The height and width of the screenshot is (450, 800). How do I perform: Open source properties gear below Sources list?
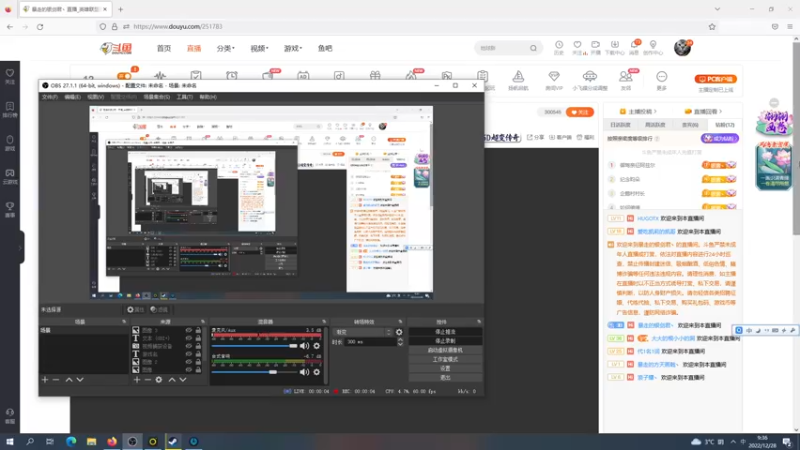tap(159, 380)
